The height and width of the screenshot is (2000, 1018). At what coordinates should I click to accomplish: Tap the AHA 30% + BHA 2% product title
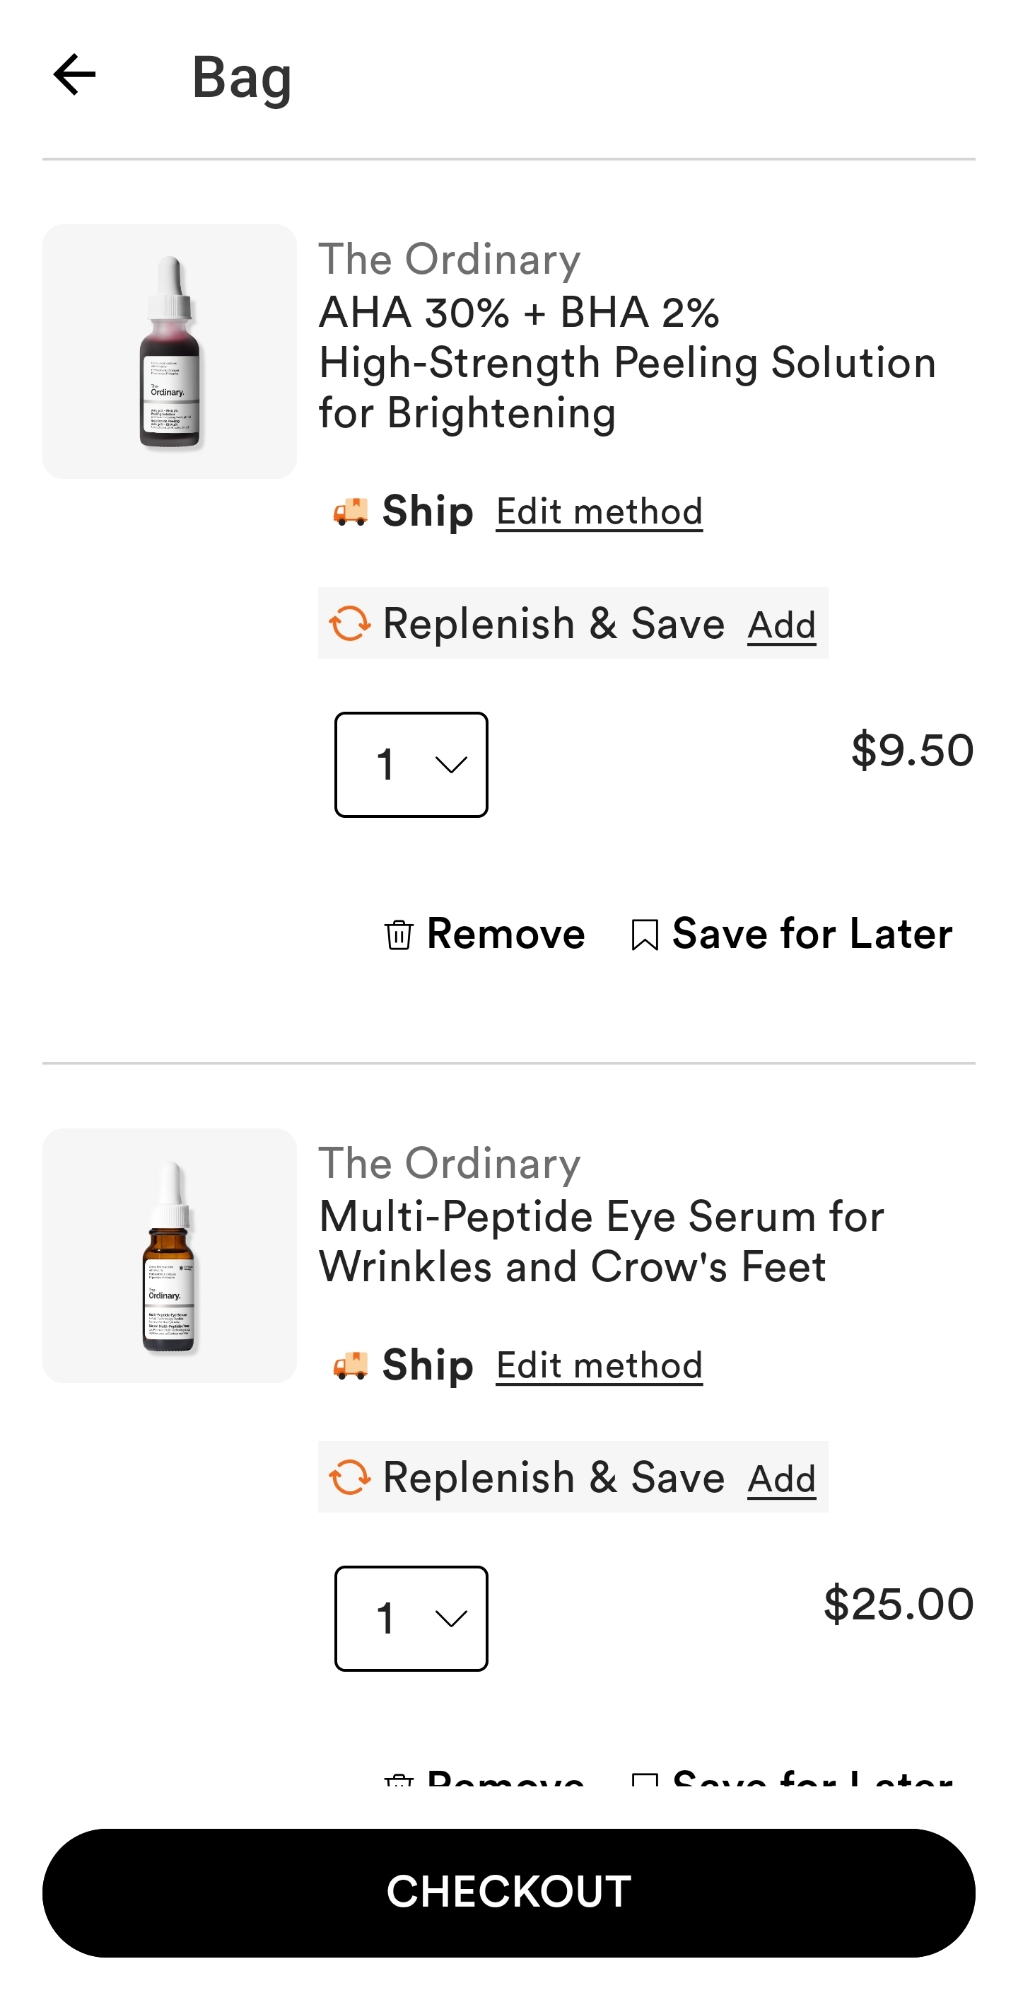[627, 363]
